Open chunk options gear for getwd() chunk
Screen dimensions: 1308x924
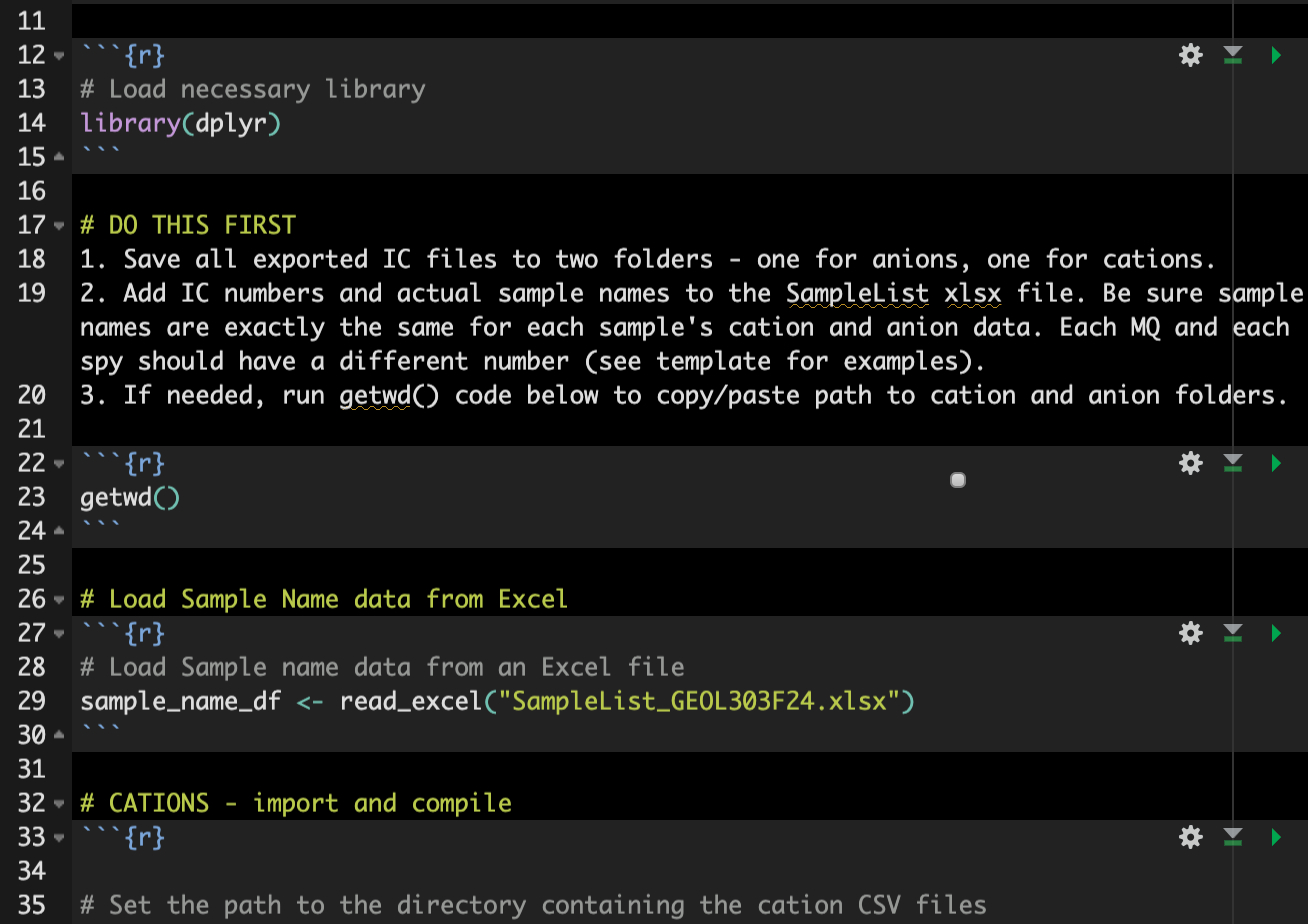(x=1190, y=463)
